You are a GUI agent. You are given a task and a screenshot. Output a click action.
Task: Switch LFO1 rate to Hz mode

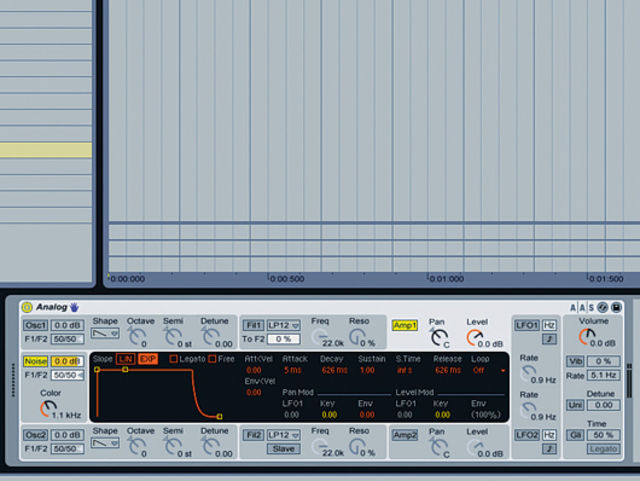[549, 325]
